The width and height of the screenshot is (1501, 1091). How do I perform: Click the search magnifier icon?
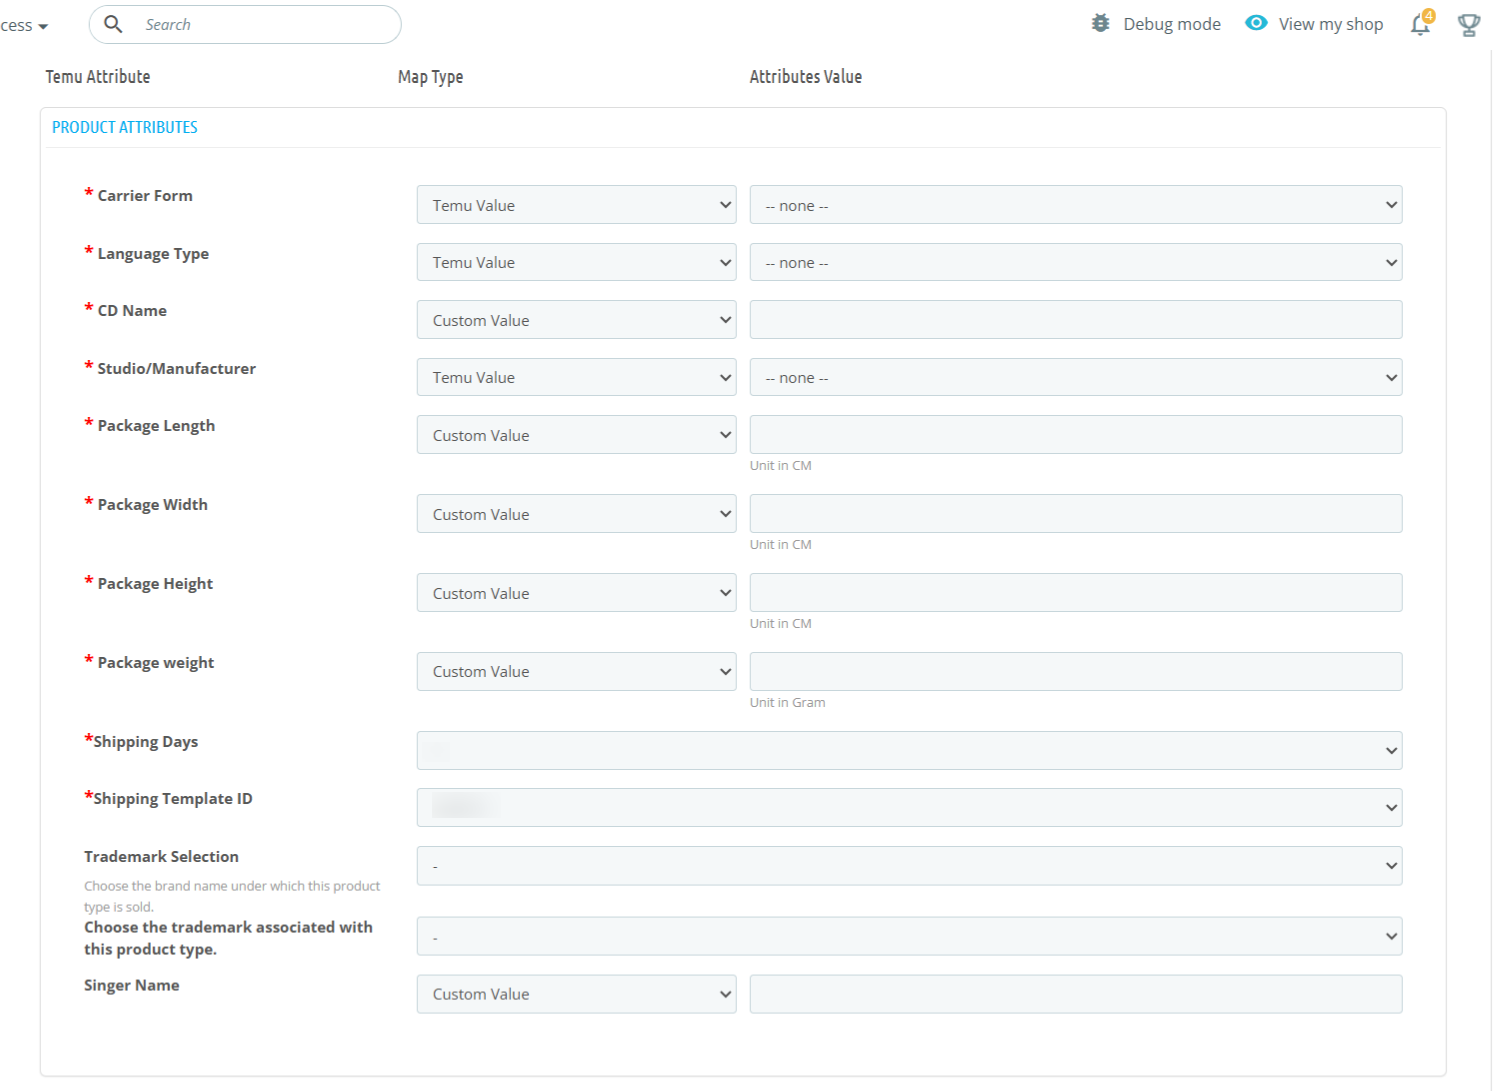pos(114,24)
